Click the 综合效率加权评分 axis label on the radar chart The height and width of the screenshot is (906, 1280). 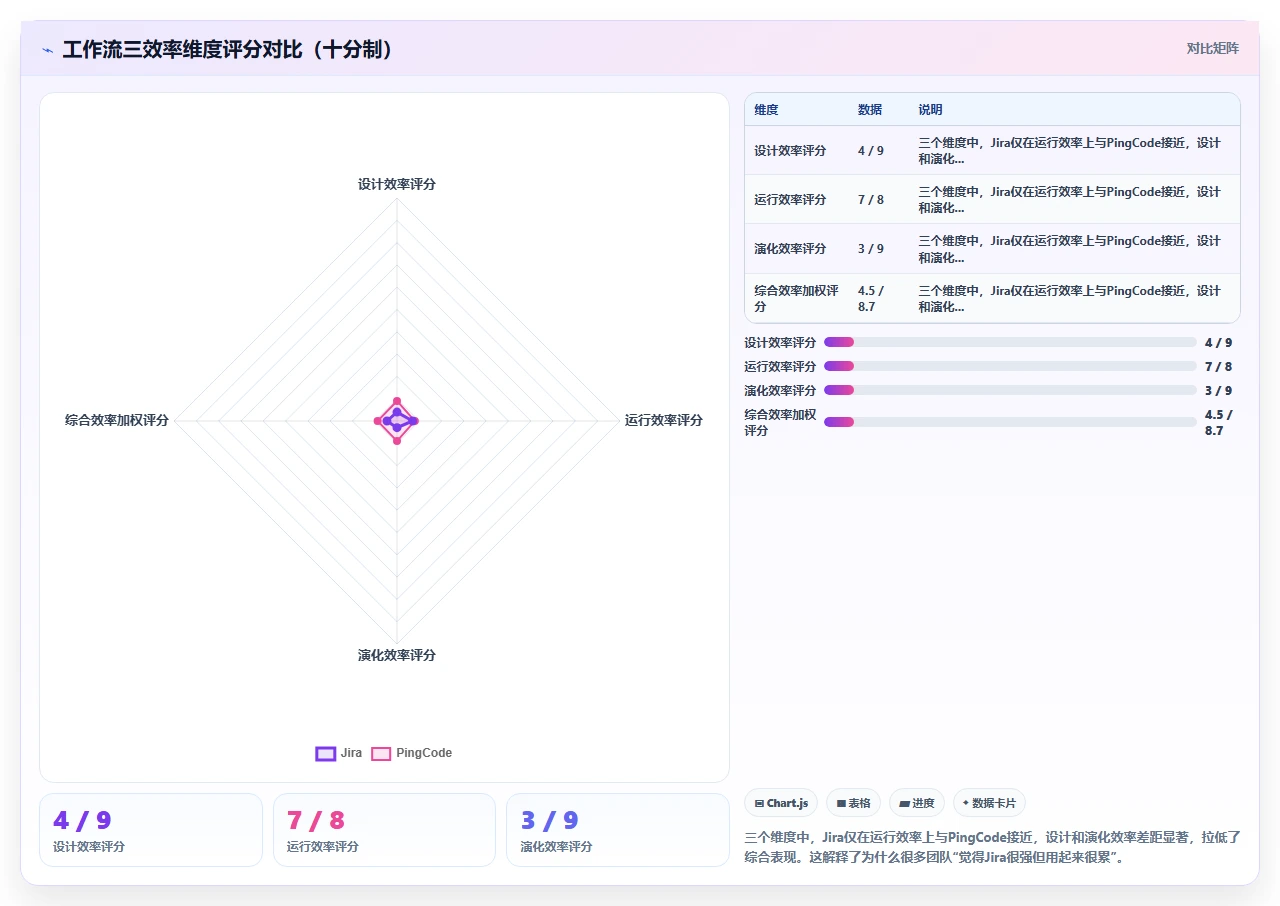117,420
